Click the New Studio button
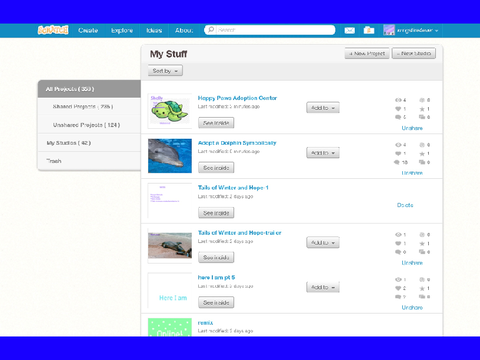This screenshot has height=360, width=480. 414,53
